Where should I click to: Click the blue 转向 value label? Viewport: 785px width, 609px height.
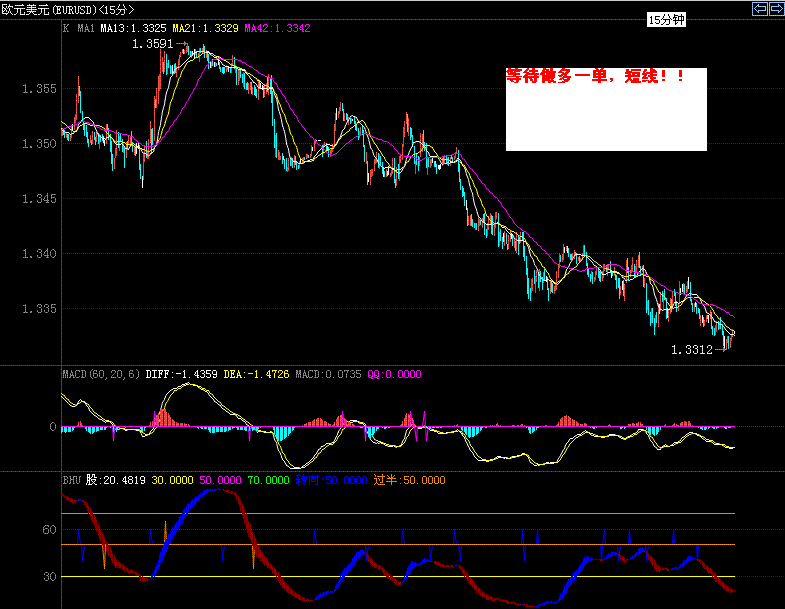331,480
